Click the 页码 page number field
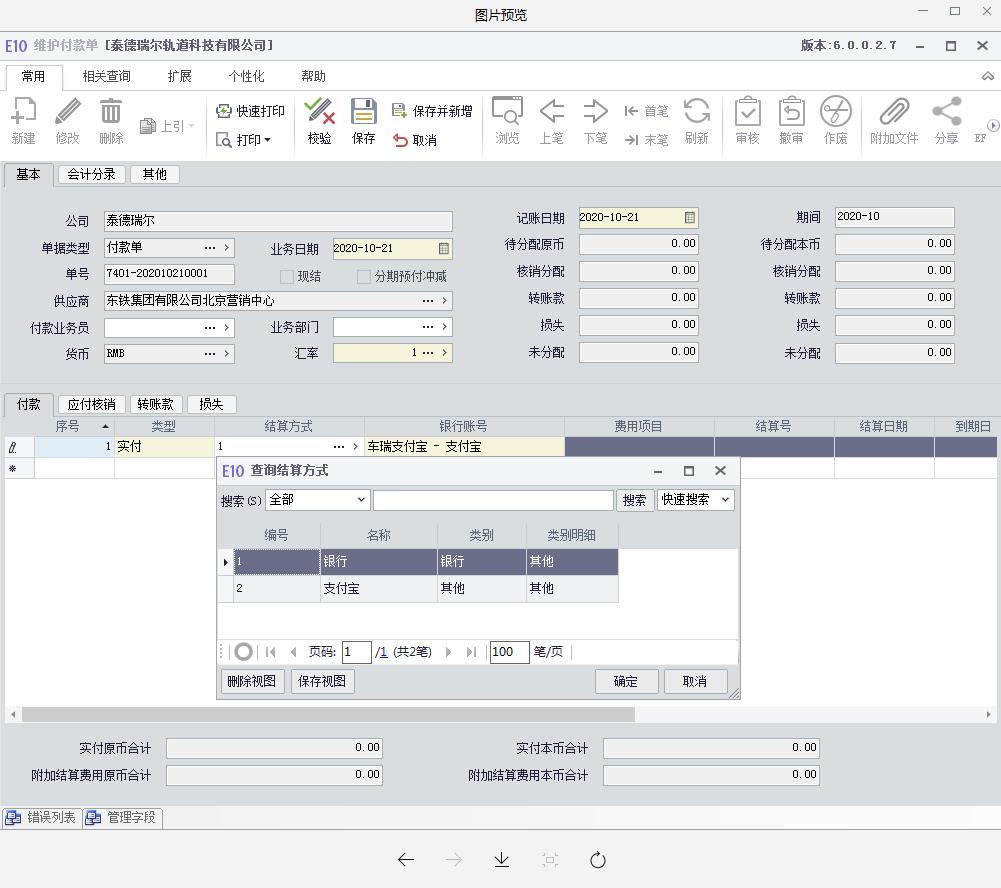 (357, 652)
